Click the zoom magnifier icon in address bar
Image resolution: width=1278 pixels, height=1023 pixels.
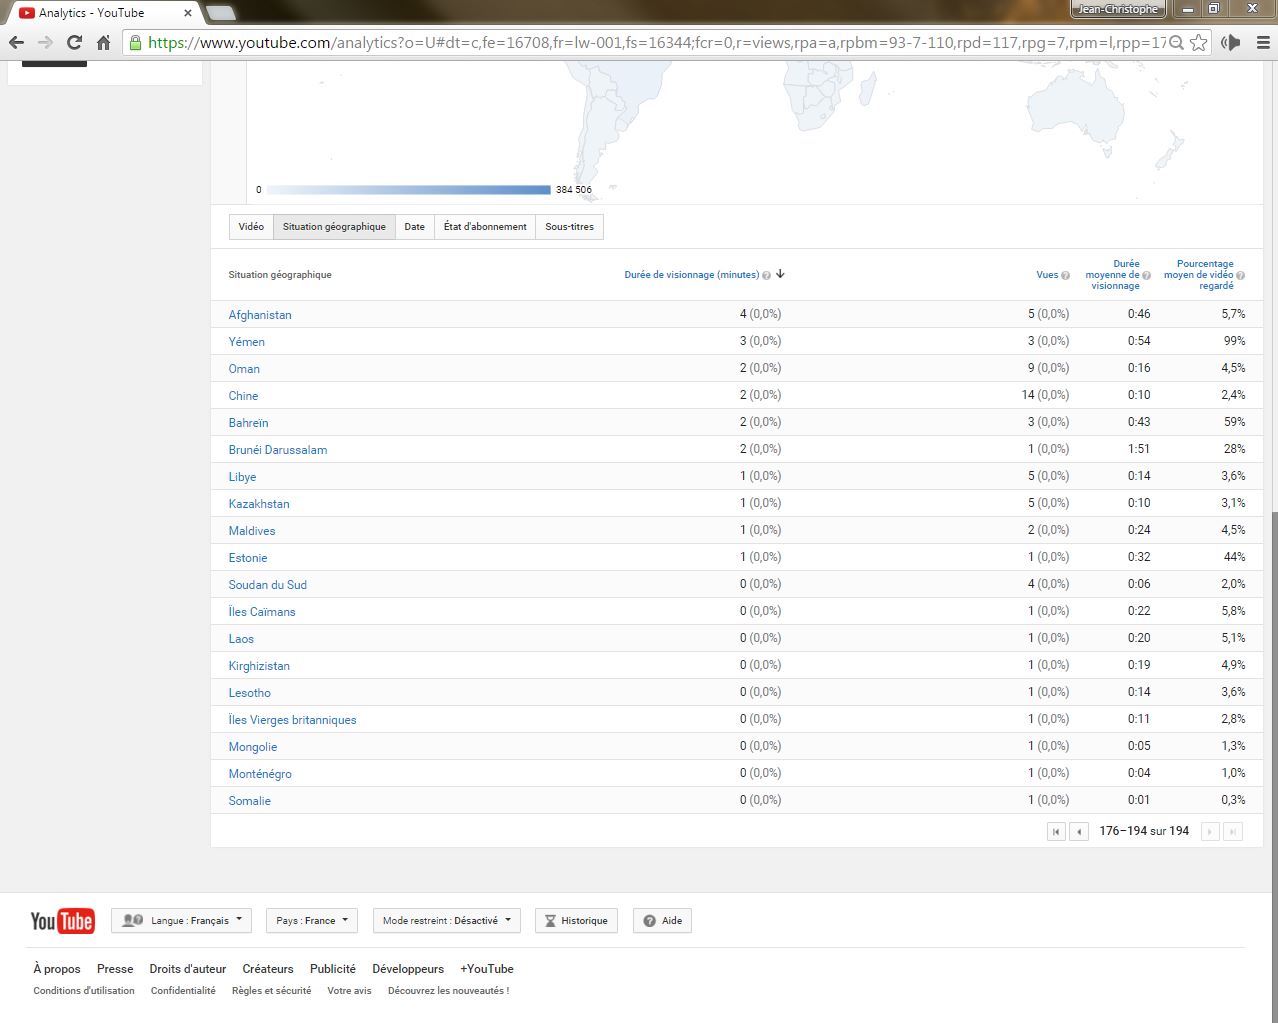click(x=1176, y=42)
